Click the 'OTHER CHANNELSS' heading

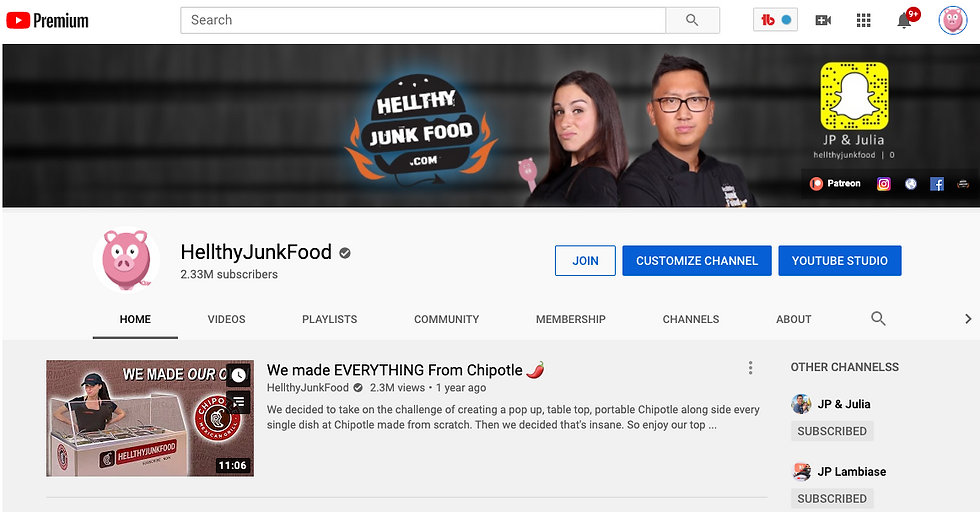844,367
